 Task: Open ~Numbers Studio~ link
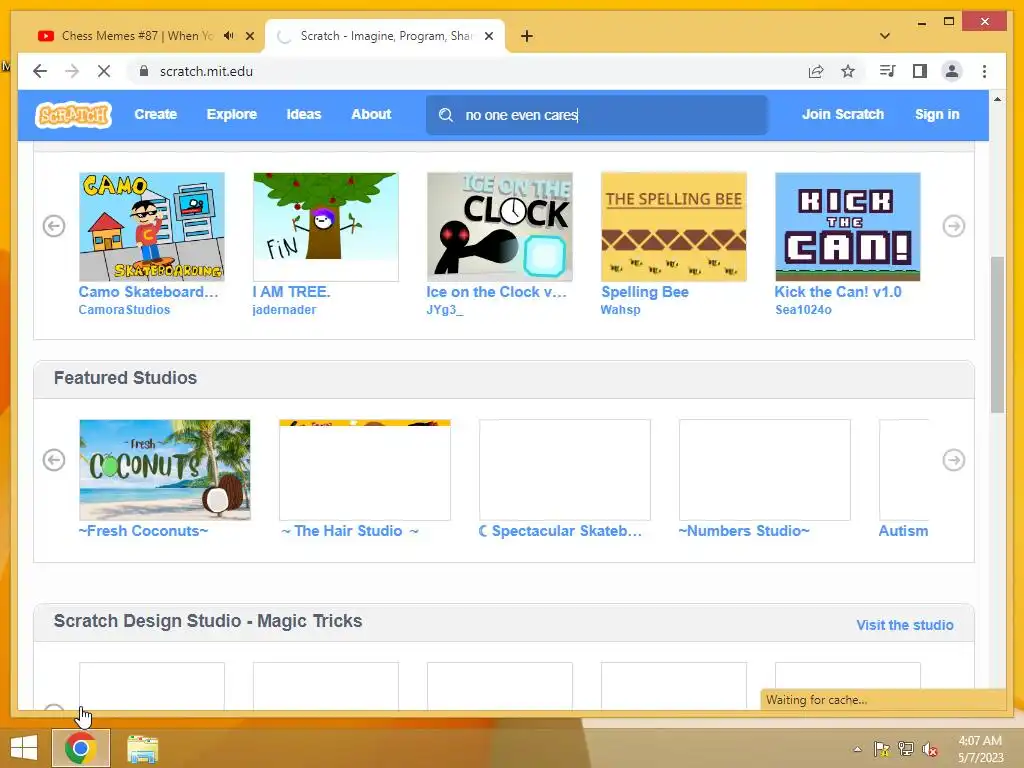pyautogui.click(x=744, y=531)
